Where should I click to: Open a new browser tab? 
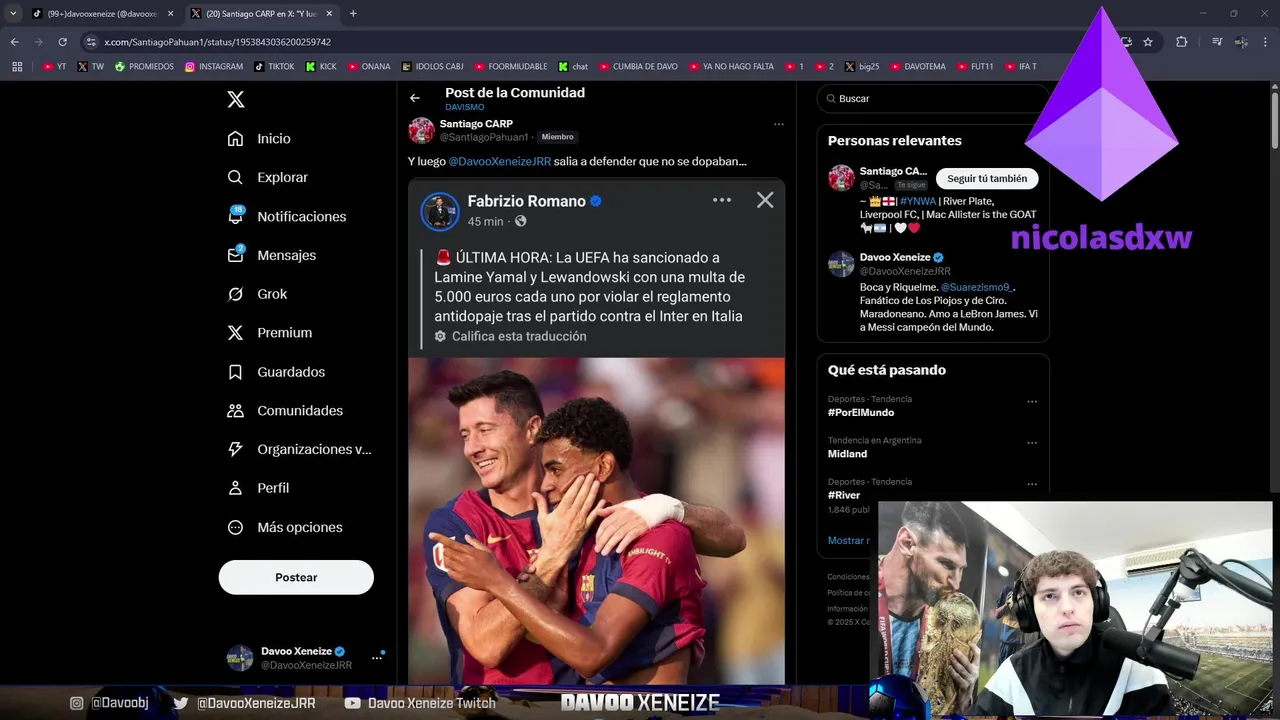[353, 14]
